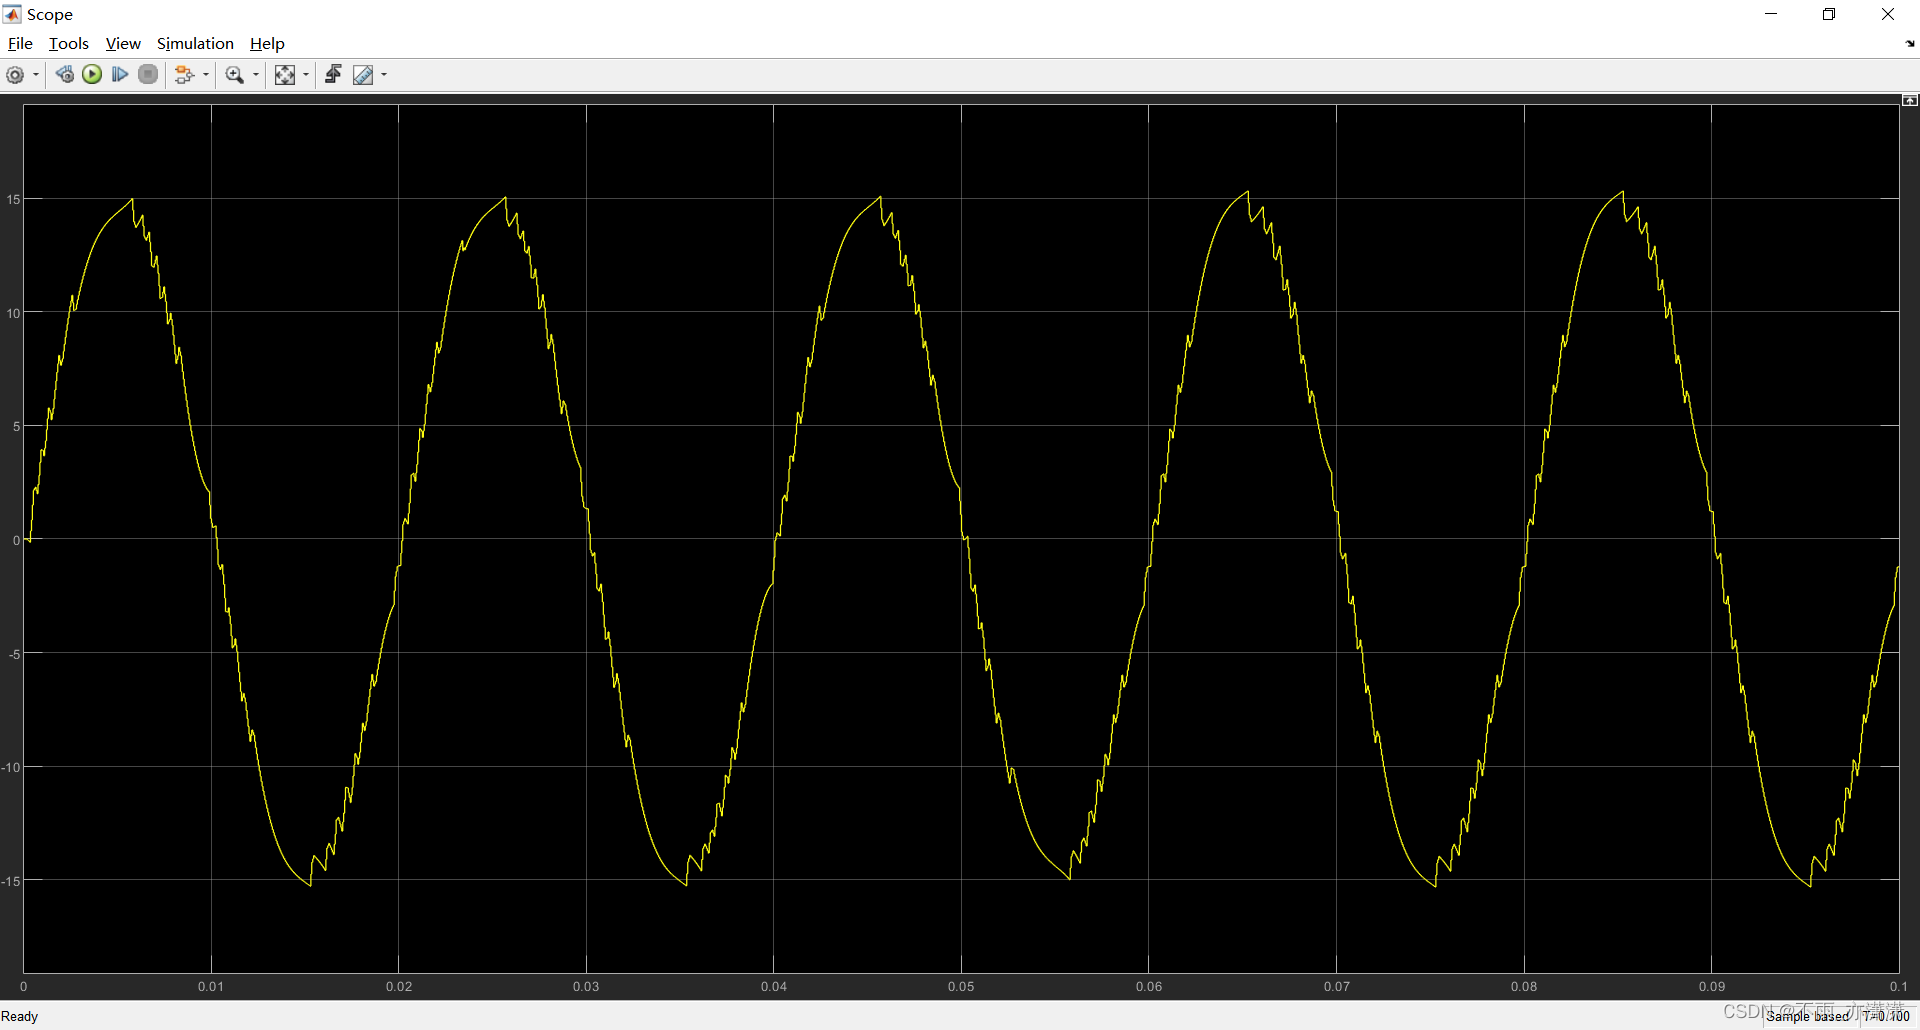This screenshot has width=1920, height=1030.
Task: Expand the zoom tool dropdown arrow
Action: coord(256,75)
